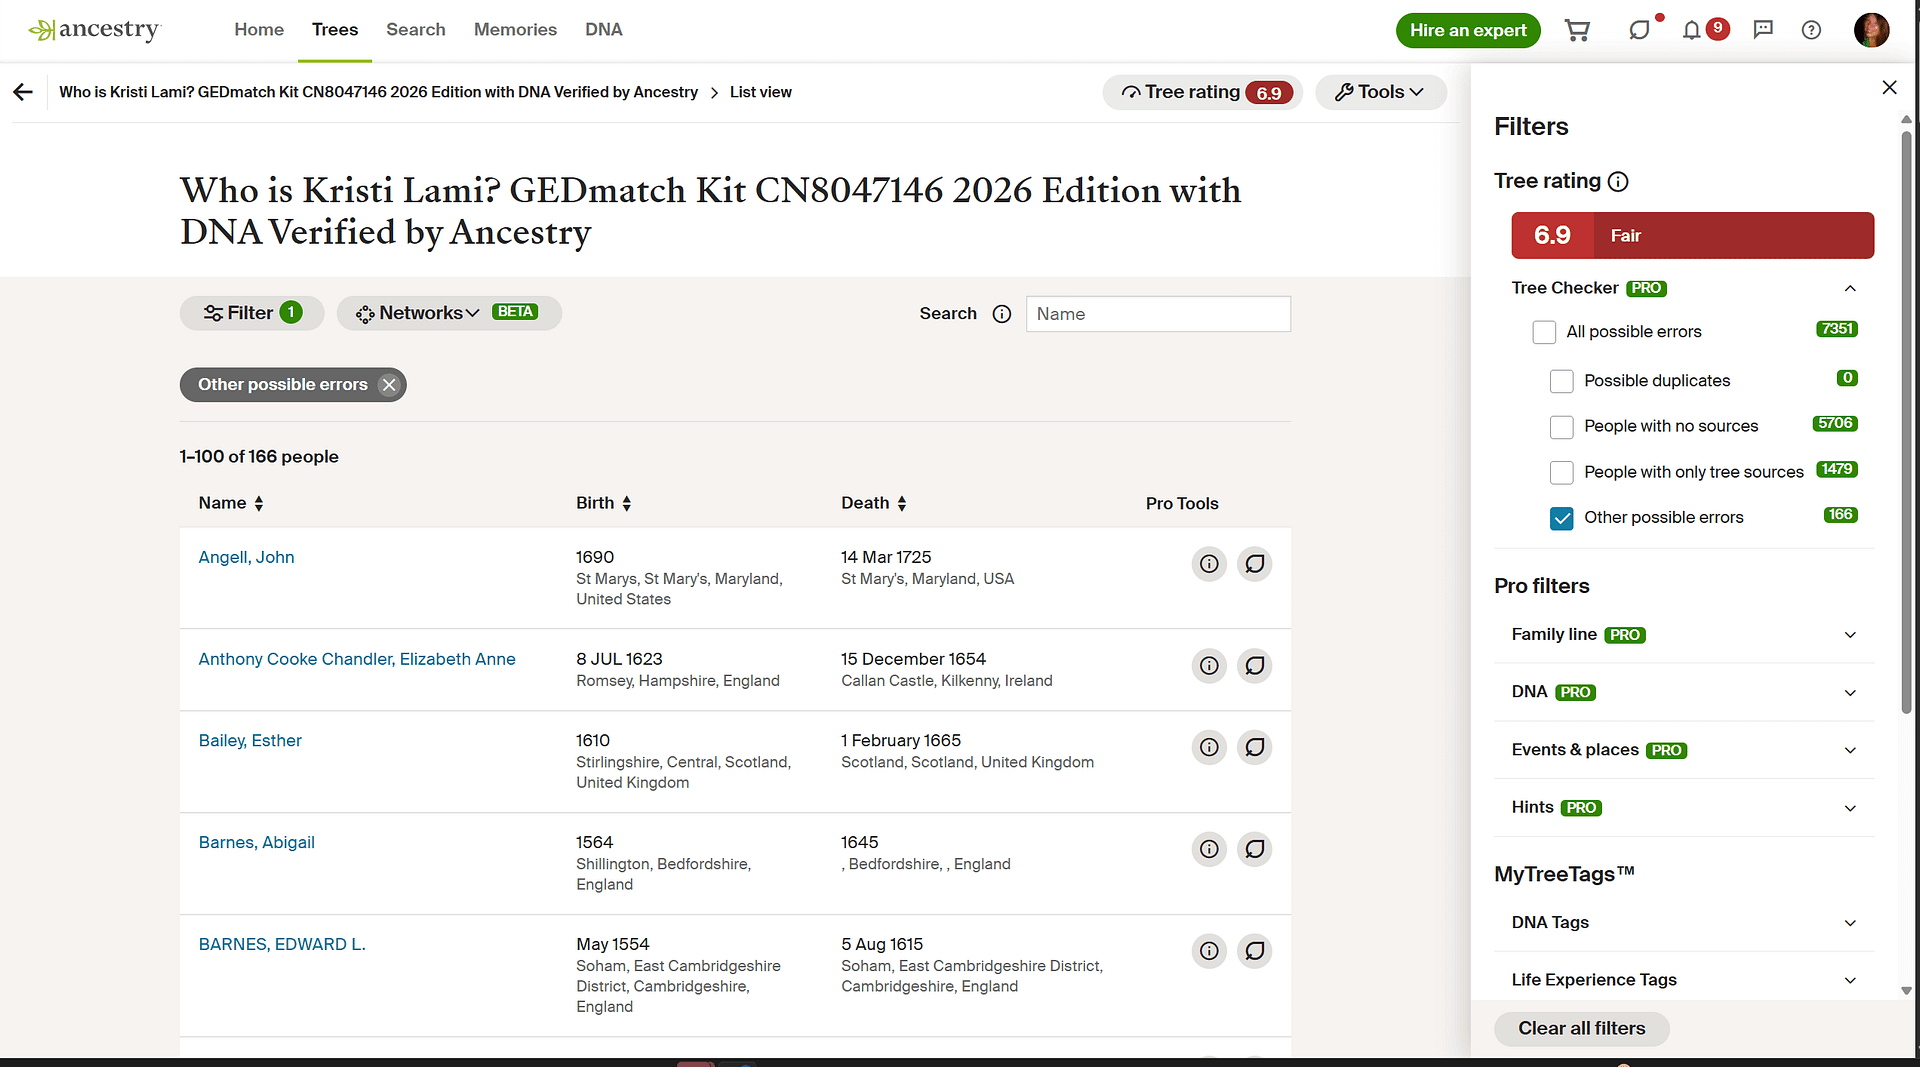Open info for Bailey, Esther
The height and width of the screenshot is (1067, 1920).
click(1209, 747)
